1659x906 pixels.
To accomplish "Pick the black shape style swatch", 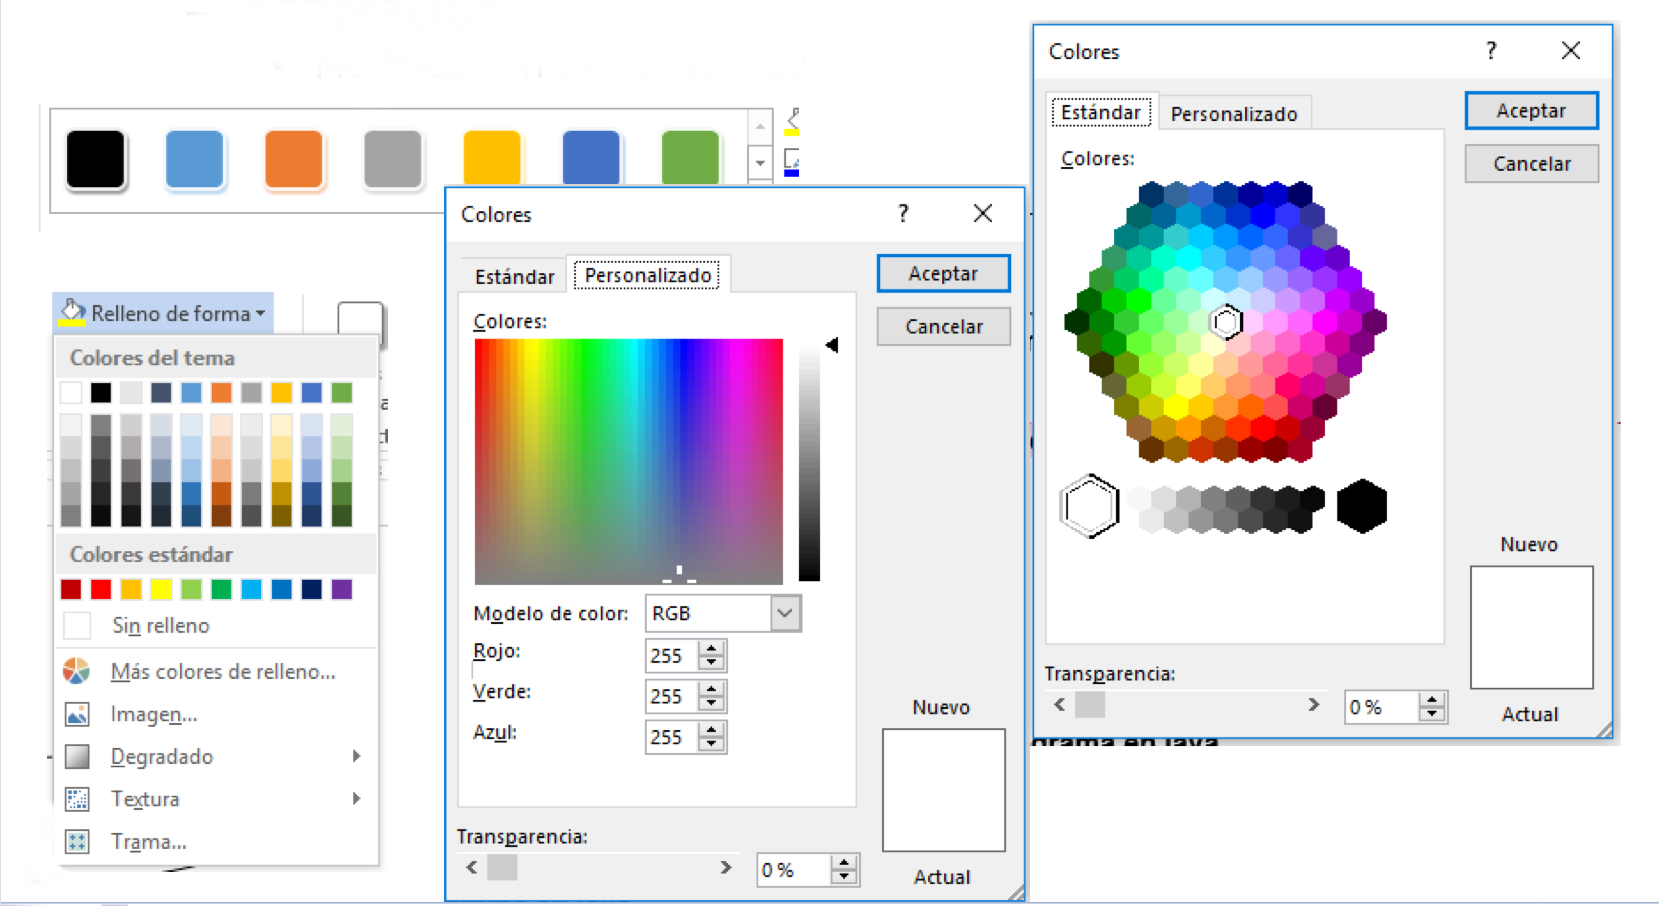I will (95, 159).
